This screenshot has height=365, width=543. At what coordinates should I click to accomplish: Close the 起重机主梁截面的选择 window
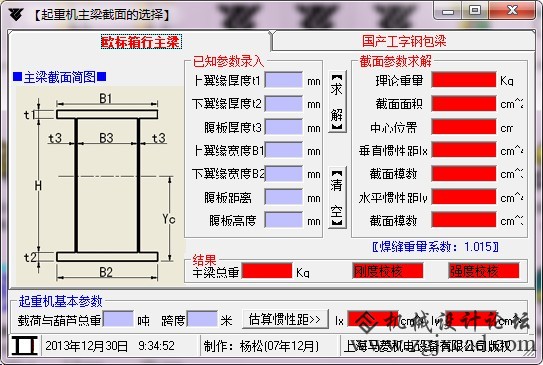tap(512, 11)
